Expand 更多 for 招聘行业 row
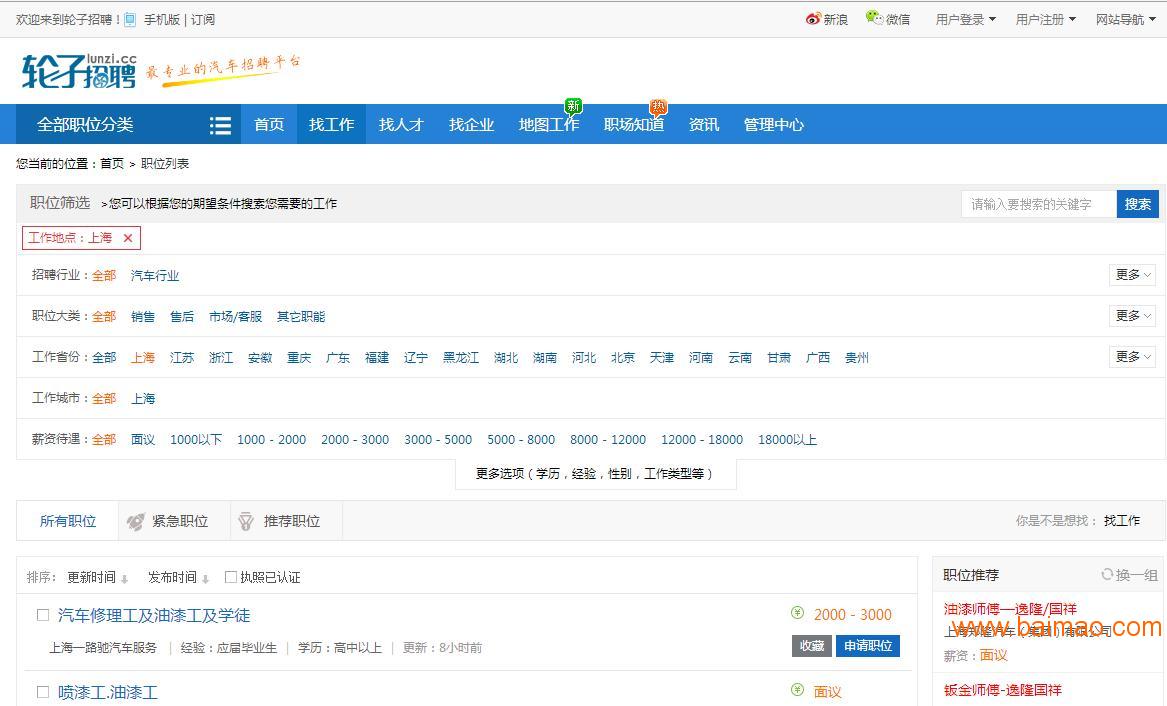Image resolution: width=1167 pixels, height=706 pixels. [1132, 275]
